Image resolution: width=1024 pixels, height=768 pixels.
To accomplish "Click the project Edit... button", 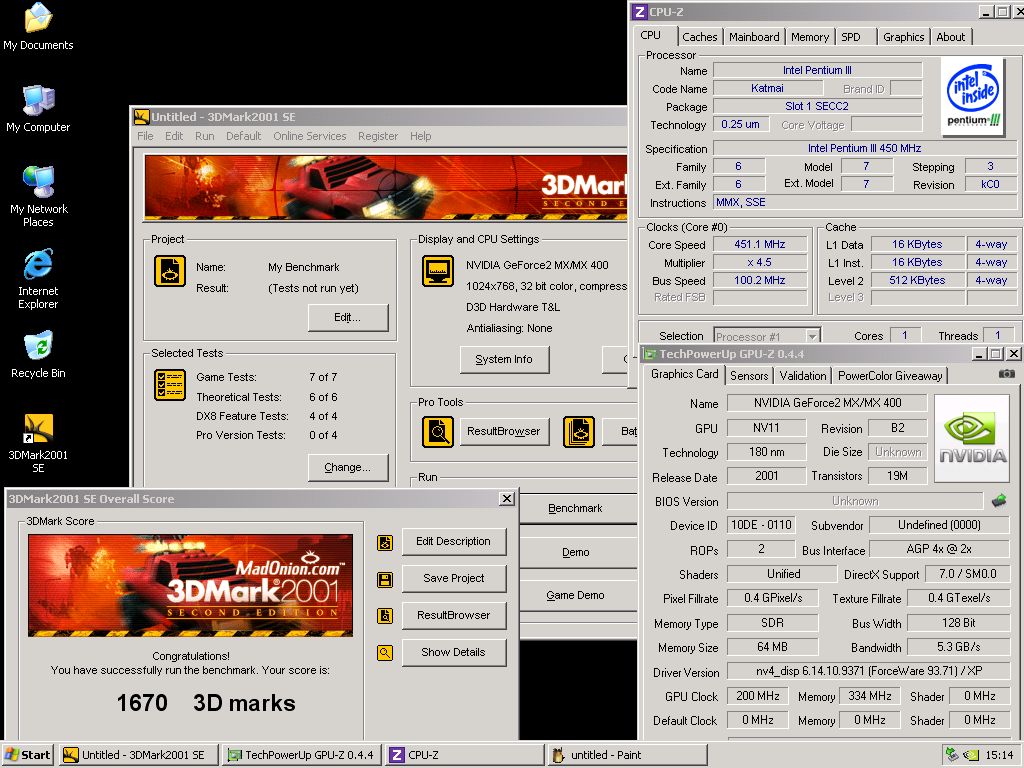I will pyautogui.click(x=347, y=317).
